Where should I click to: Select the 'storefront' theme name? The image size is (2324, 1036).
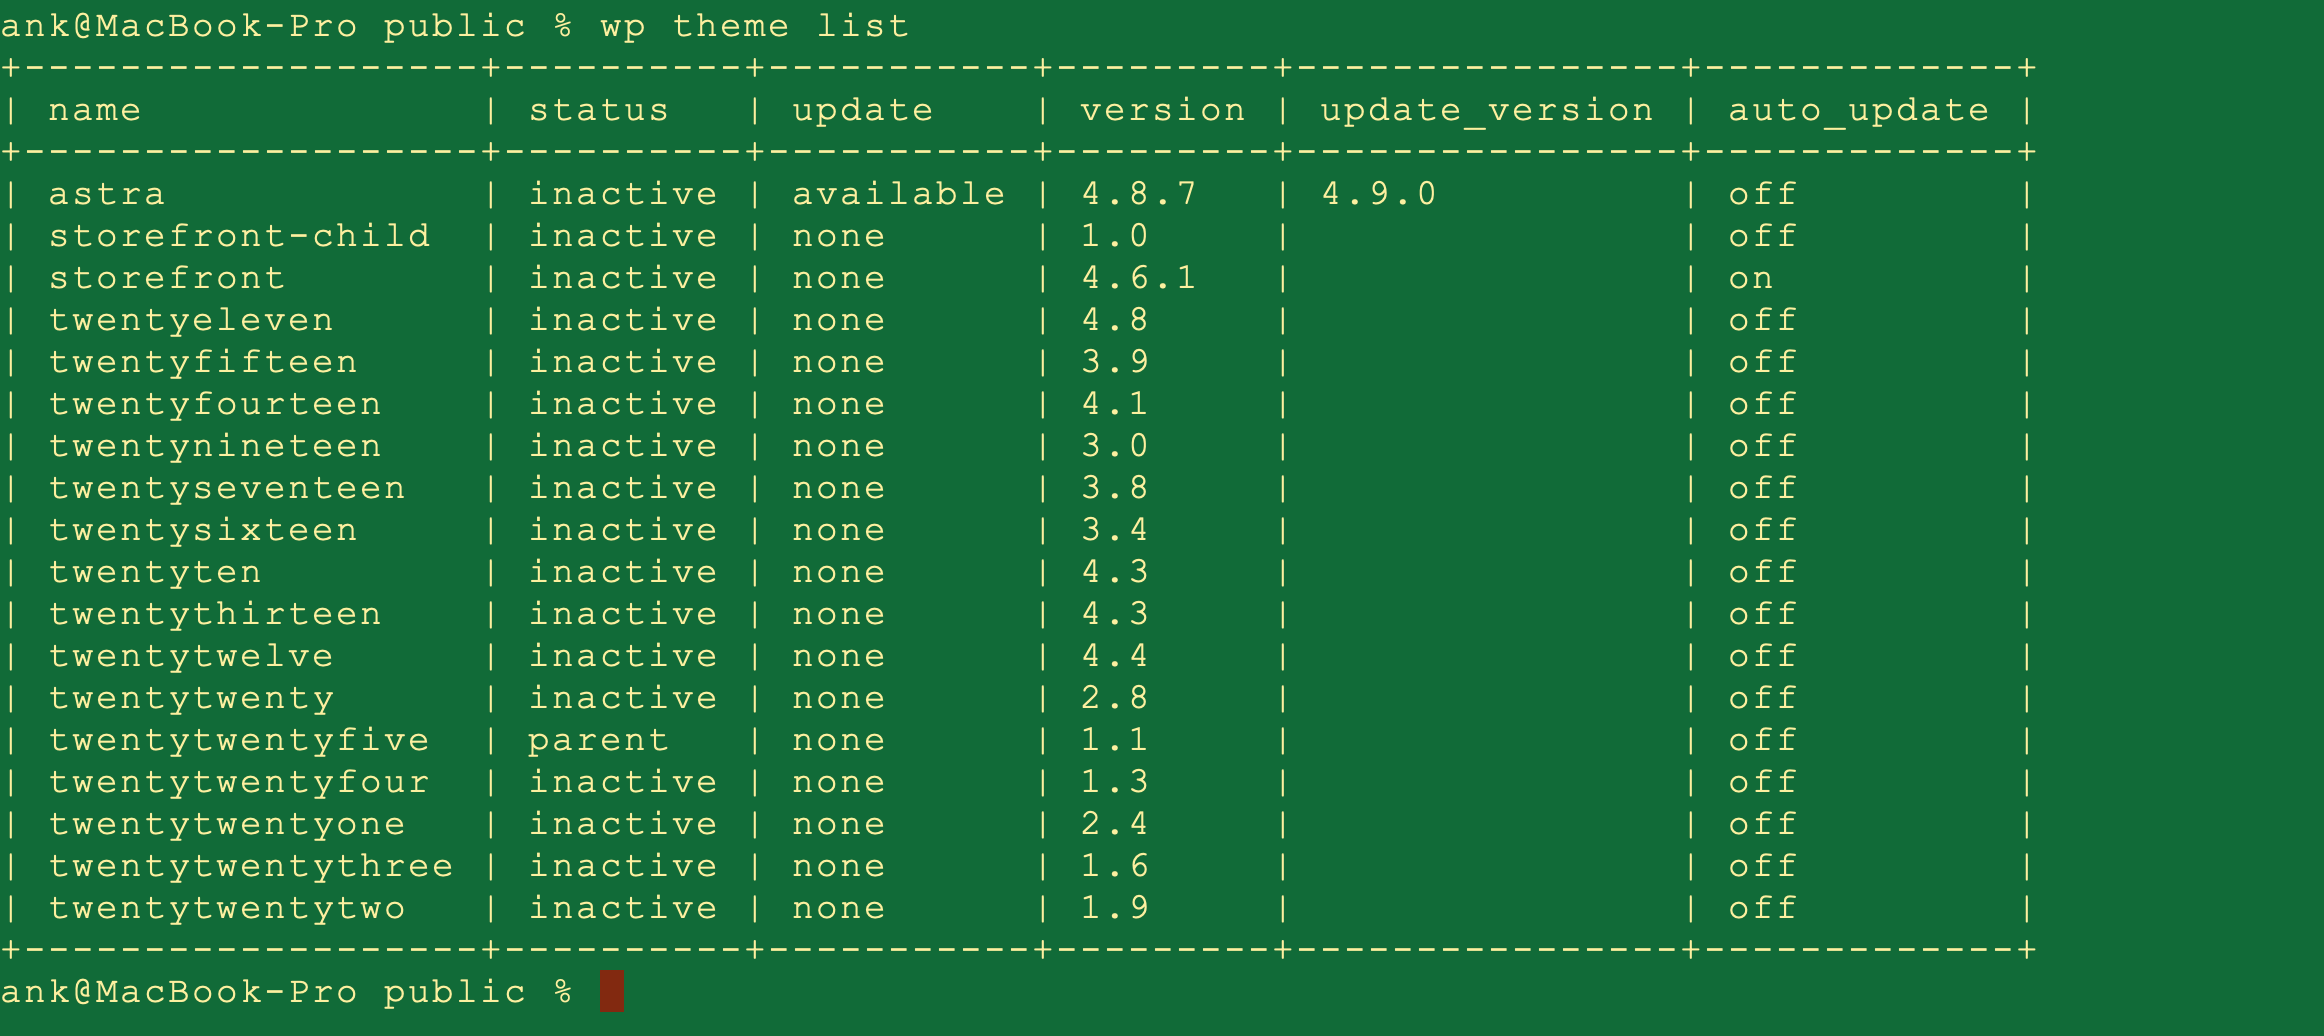click(x=167, y=278)
